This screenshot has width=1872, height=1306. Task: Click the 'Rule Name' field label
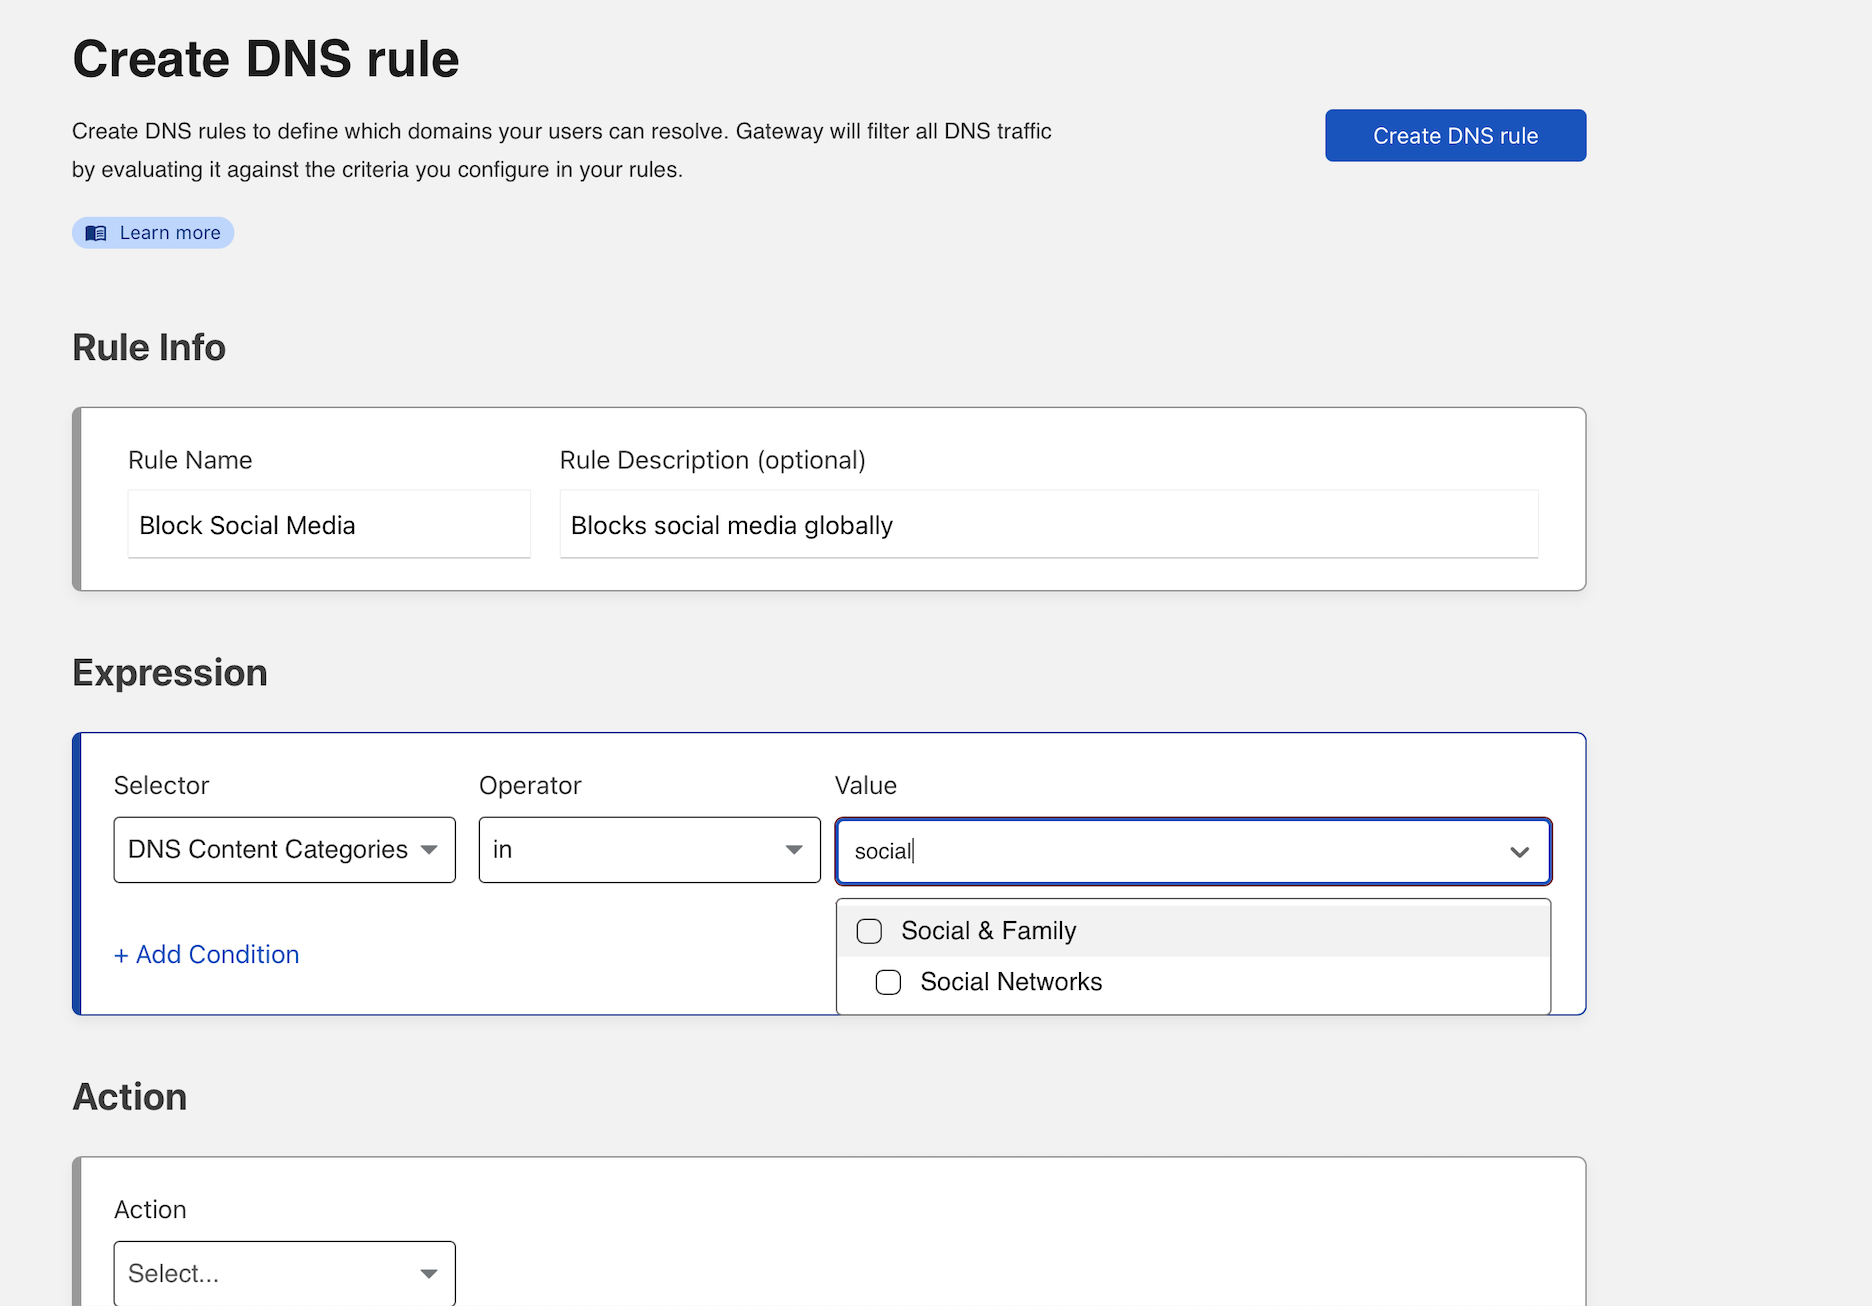click(x=190, y=460)
